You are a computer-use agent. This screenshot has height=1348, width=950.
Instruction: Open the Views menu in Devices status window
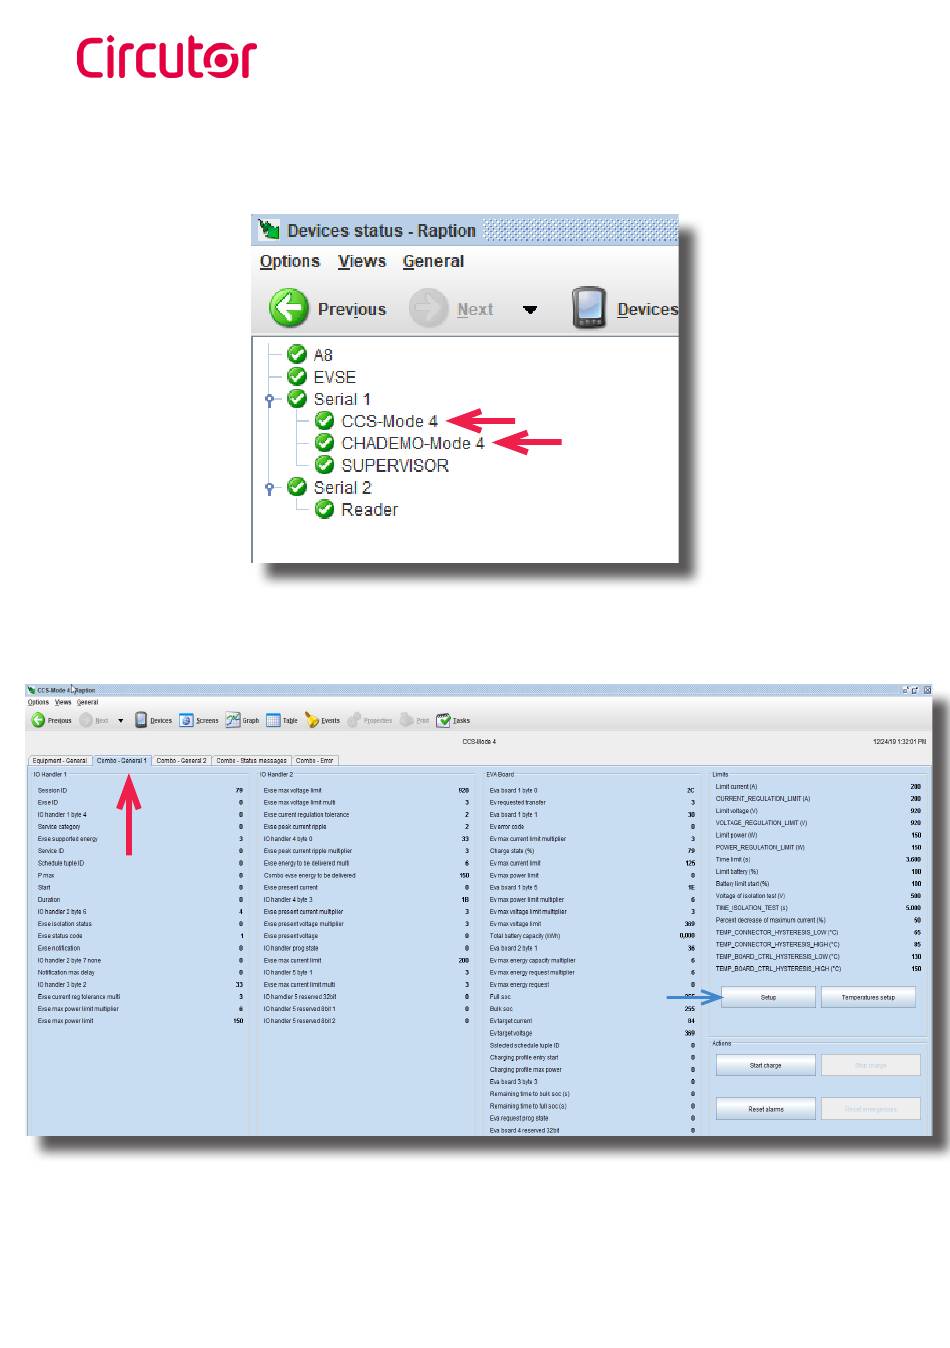[362, 261]
